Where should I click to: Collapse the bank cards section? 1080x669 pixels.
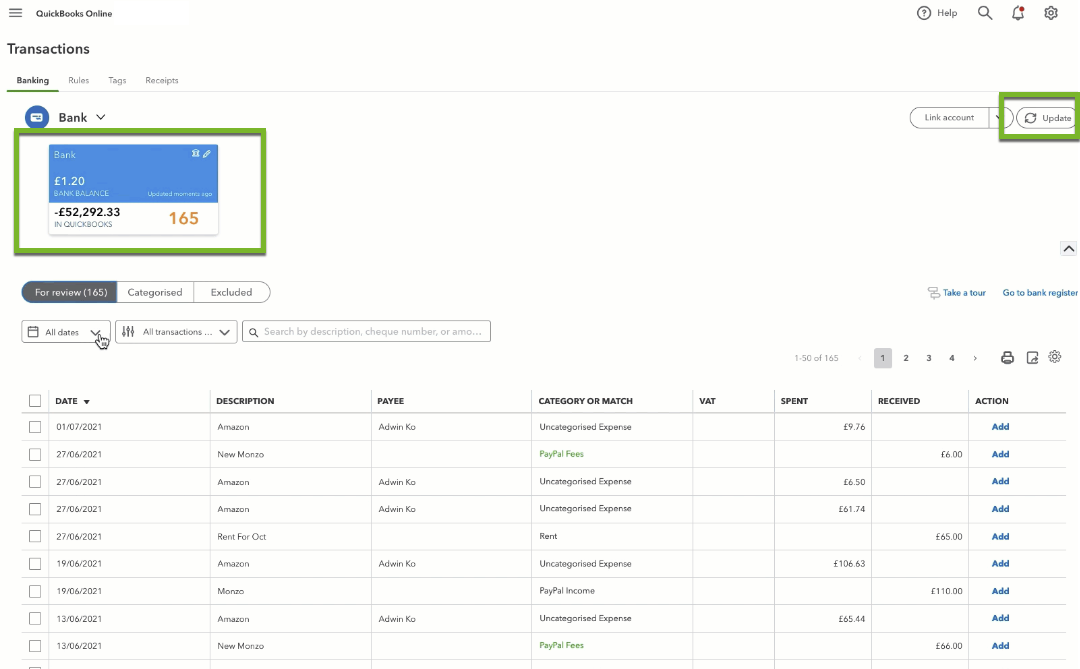click(x=1068, y=249)
